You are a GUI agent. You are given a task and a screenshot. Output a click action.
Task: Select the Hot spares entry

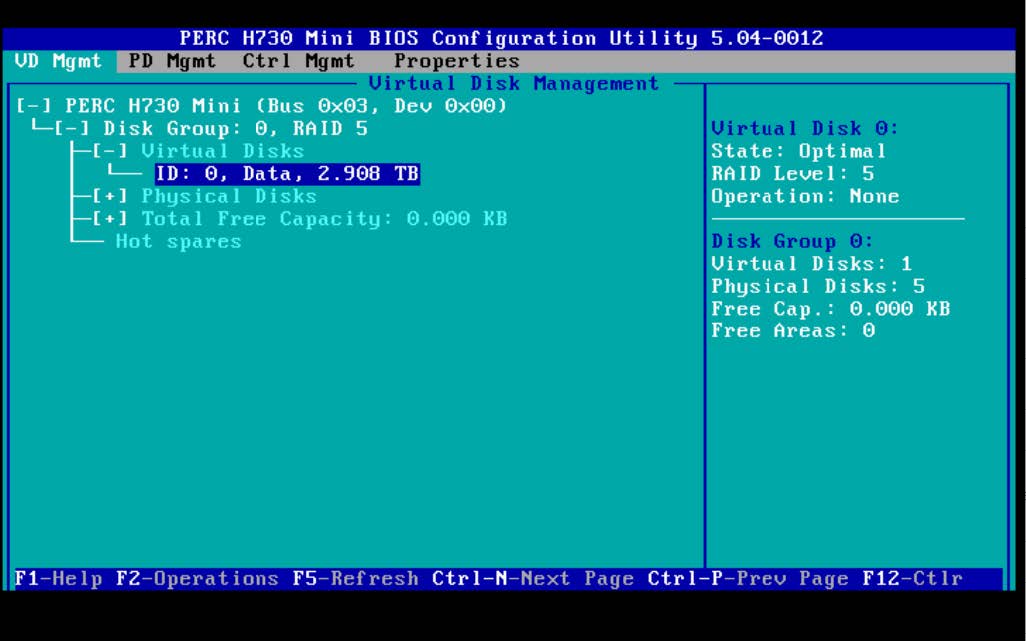pyautogui.click(x=179, y=242)
